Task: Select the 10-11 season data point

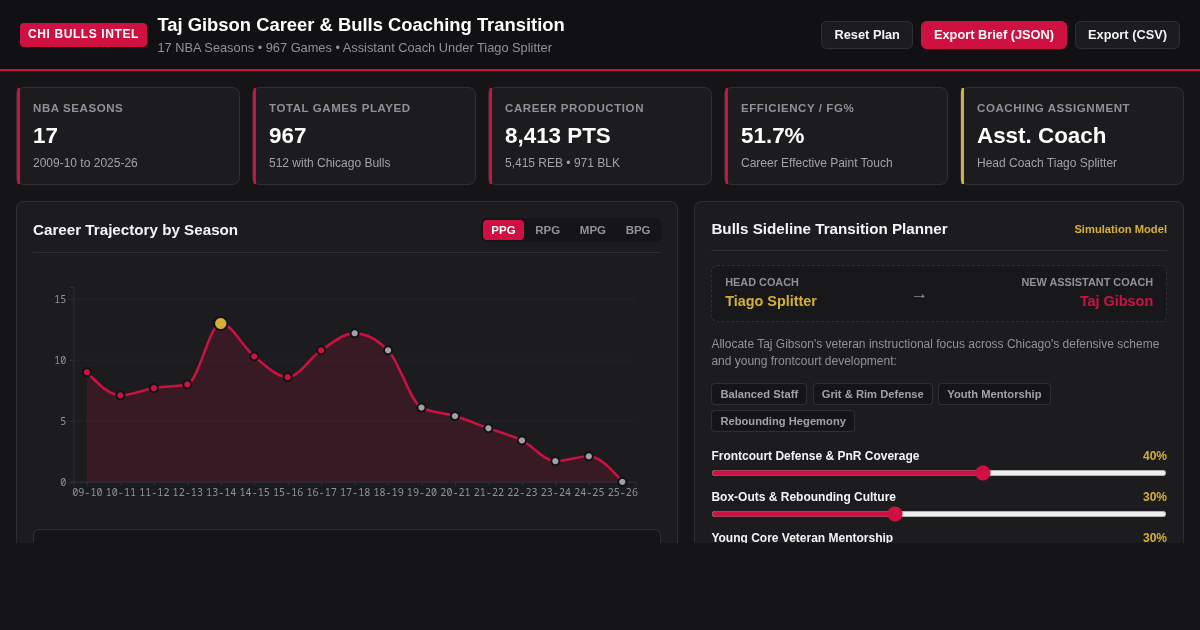Action: point(120,395)
